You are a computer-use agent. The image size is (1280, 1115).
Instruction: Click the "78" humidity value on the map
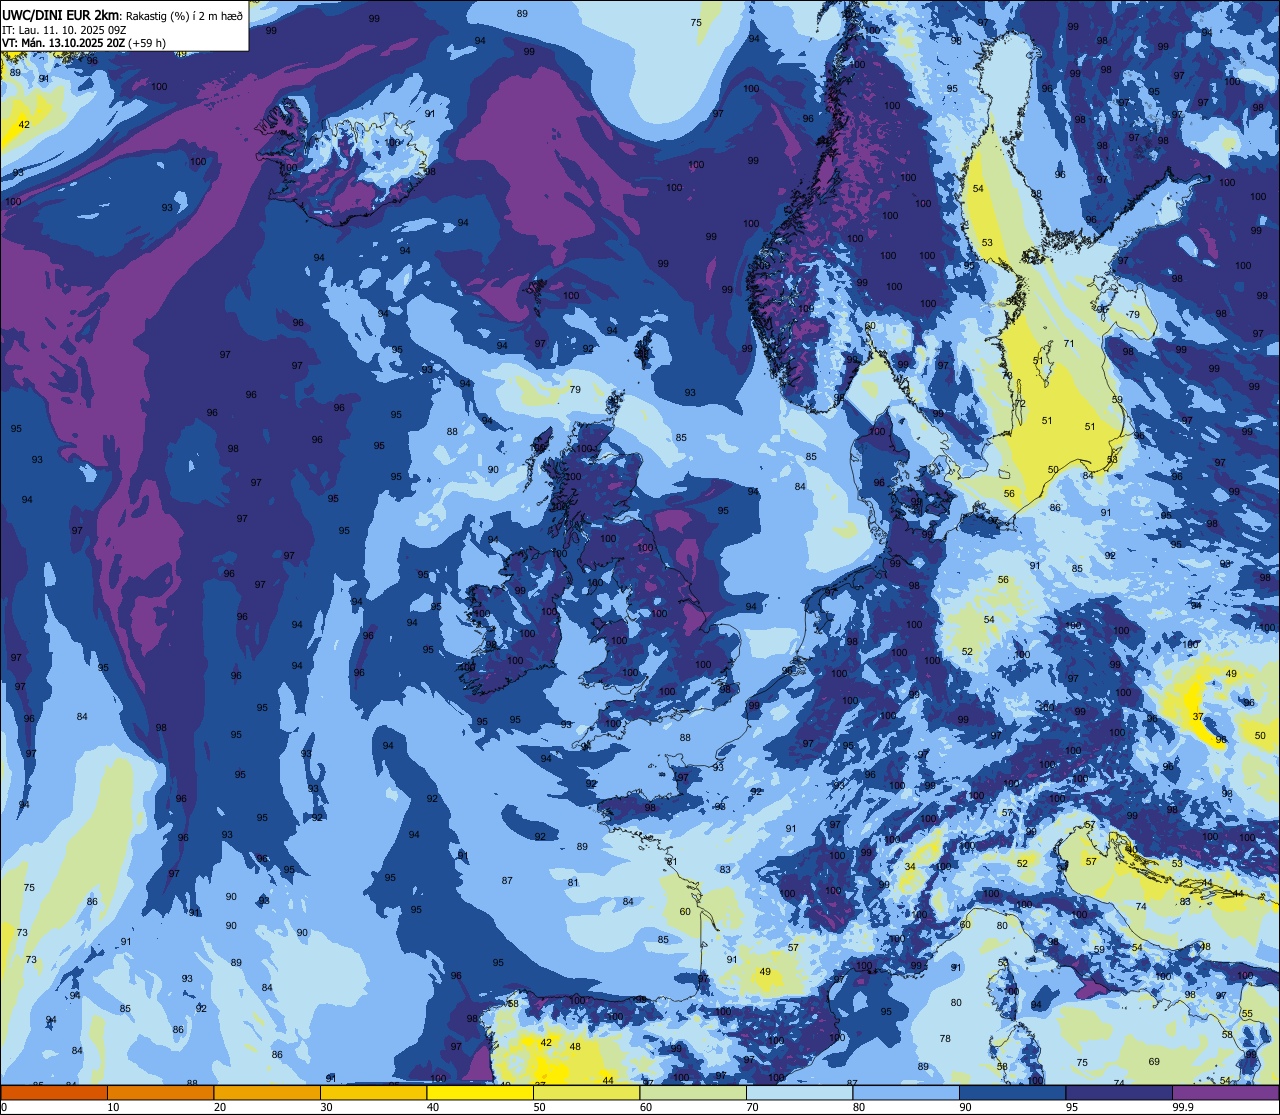tap(945, 1038)
